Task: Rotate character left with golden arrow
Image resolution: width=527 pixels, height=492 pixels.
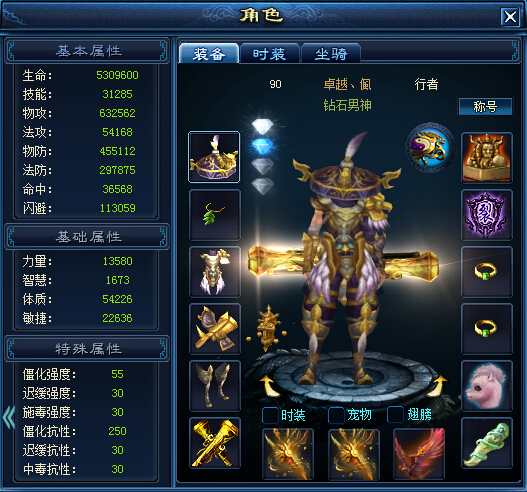Action: 269,386
